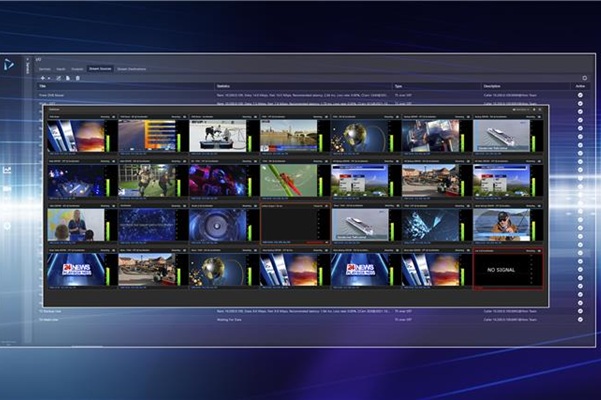601x400 pixels.
Task: Toggle Active check for the row above Waiting For Data
Action: (580, 311)
